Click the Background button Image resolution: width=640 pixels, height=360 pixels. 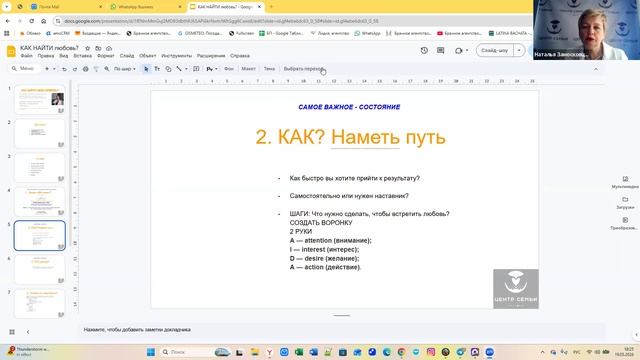click(229, 69)
